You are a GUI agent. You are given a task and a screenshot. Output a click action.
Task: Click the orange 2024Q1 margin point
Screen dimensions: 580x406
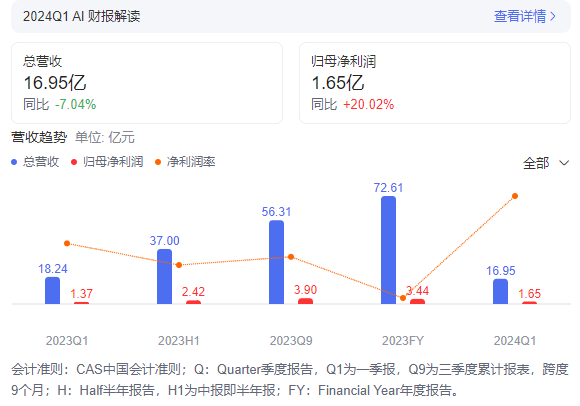515,196
